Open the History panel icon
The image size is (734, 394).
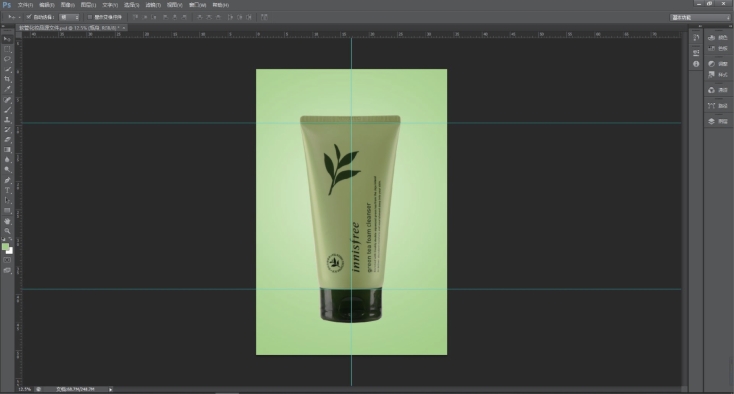[x=696, y=38]
